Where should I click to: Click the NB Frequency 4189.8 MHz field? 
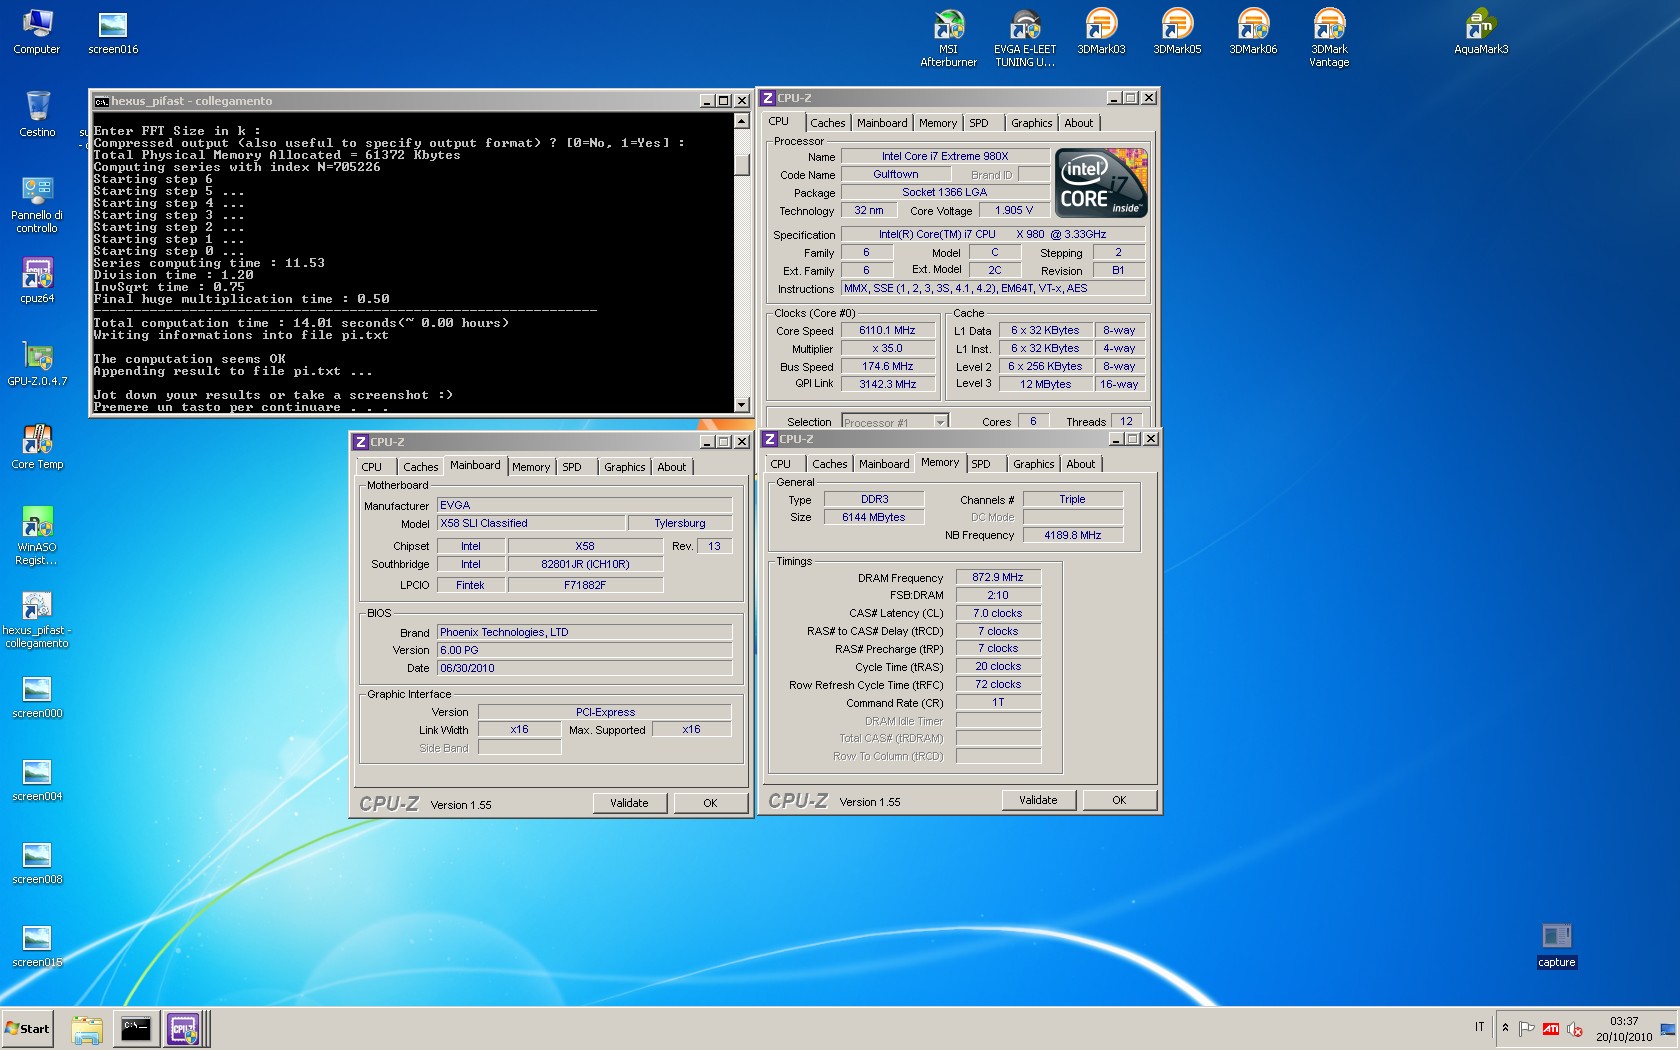click(x=1072, y=535)
